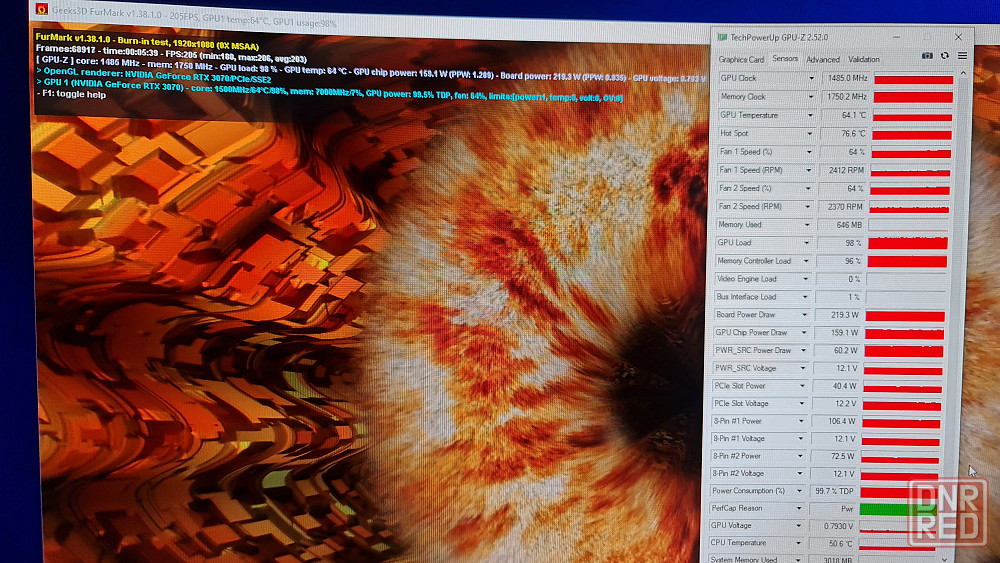Open the Fan 1 Speed (%) dropdown
Screen dimensions: 1000x563
click(809, 152)
